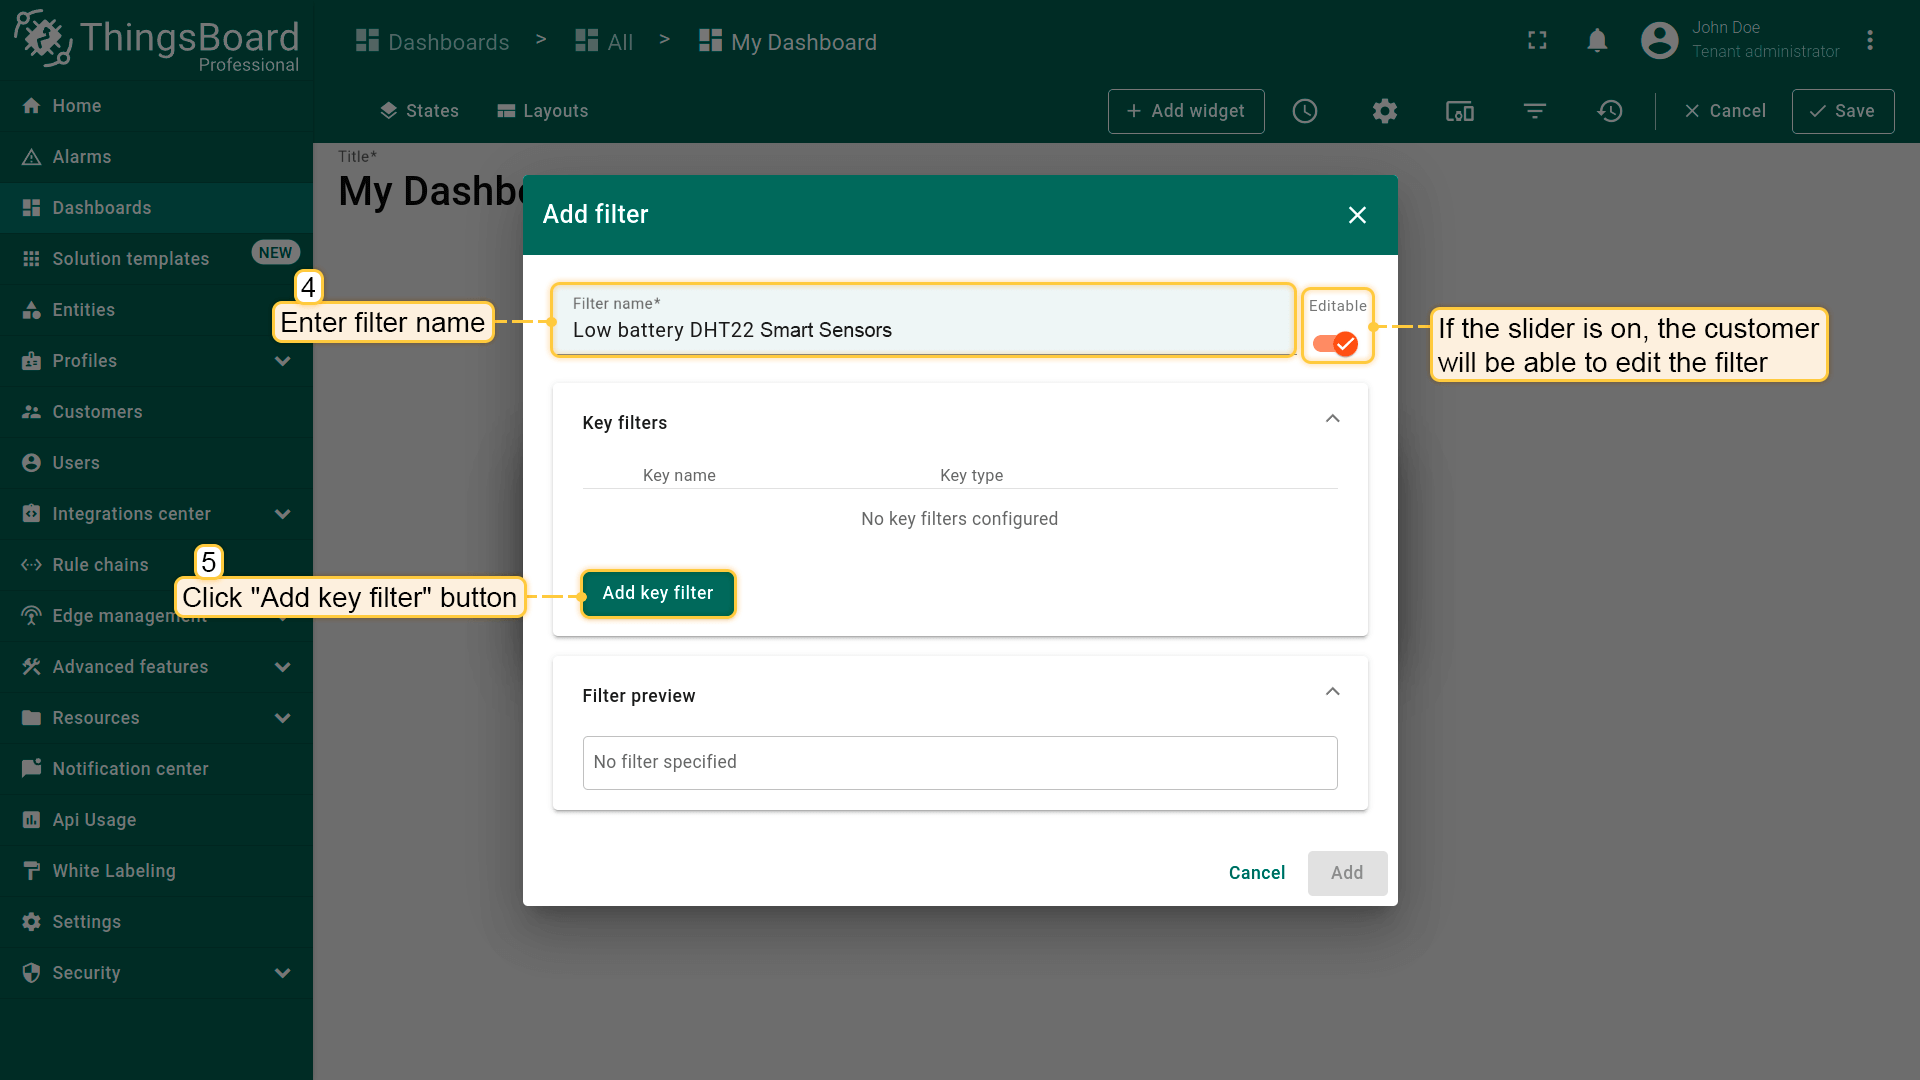Screen dimensions: 1920x1080
Task: Open the timewindow clock icon
Action: pyautogui.click(x=1305, y=111)
